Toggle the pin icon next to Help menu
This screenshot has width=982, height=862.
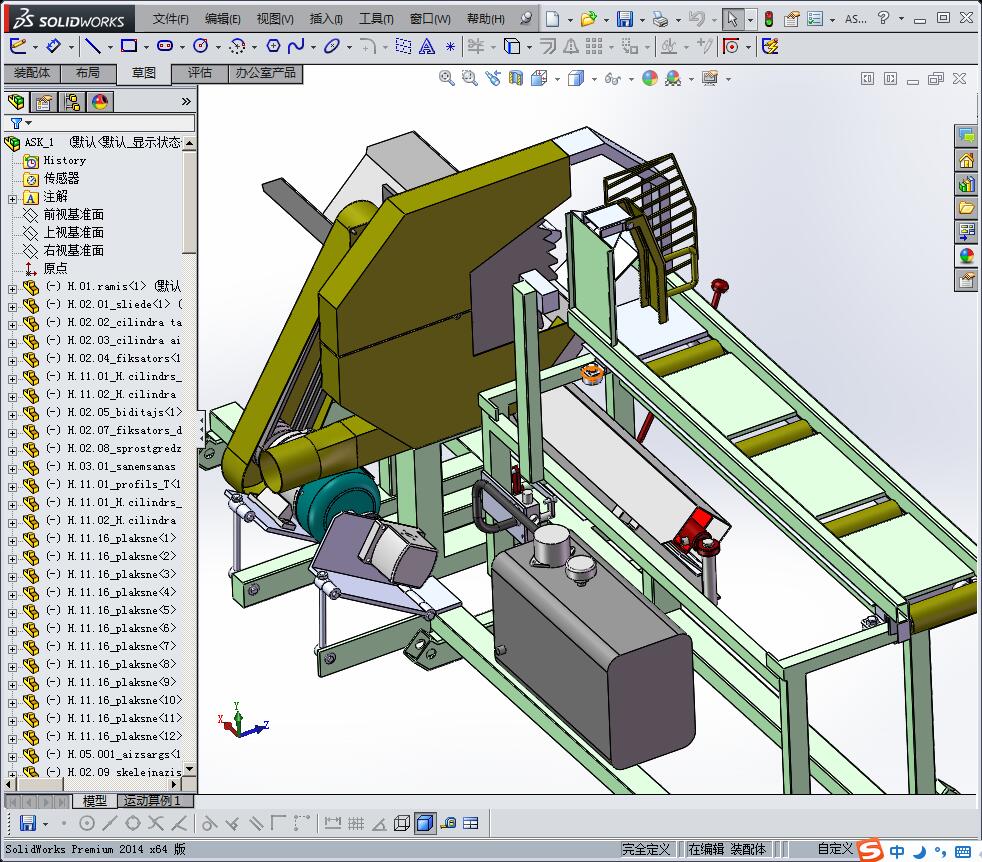click(x=526, y=19)
